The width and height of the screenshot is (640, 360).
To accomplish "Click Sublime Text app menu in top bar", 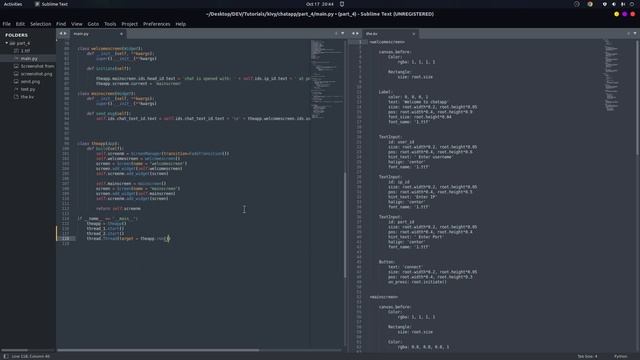I will click(51, 4).
